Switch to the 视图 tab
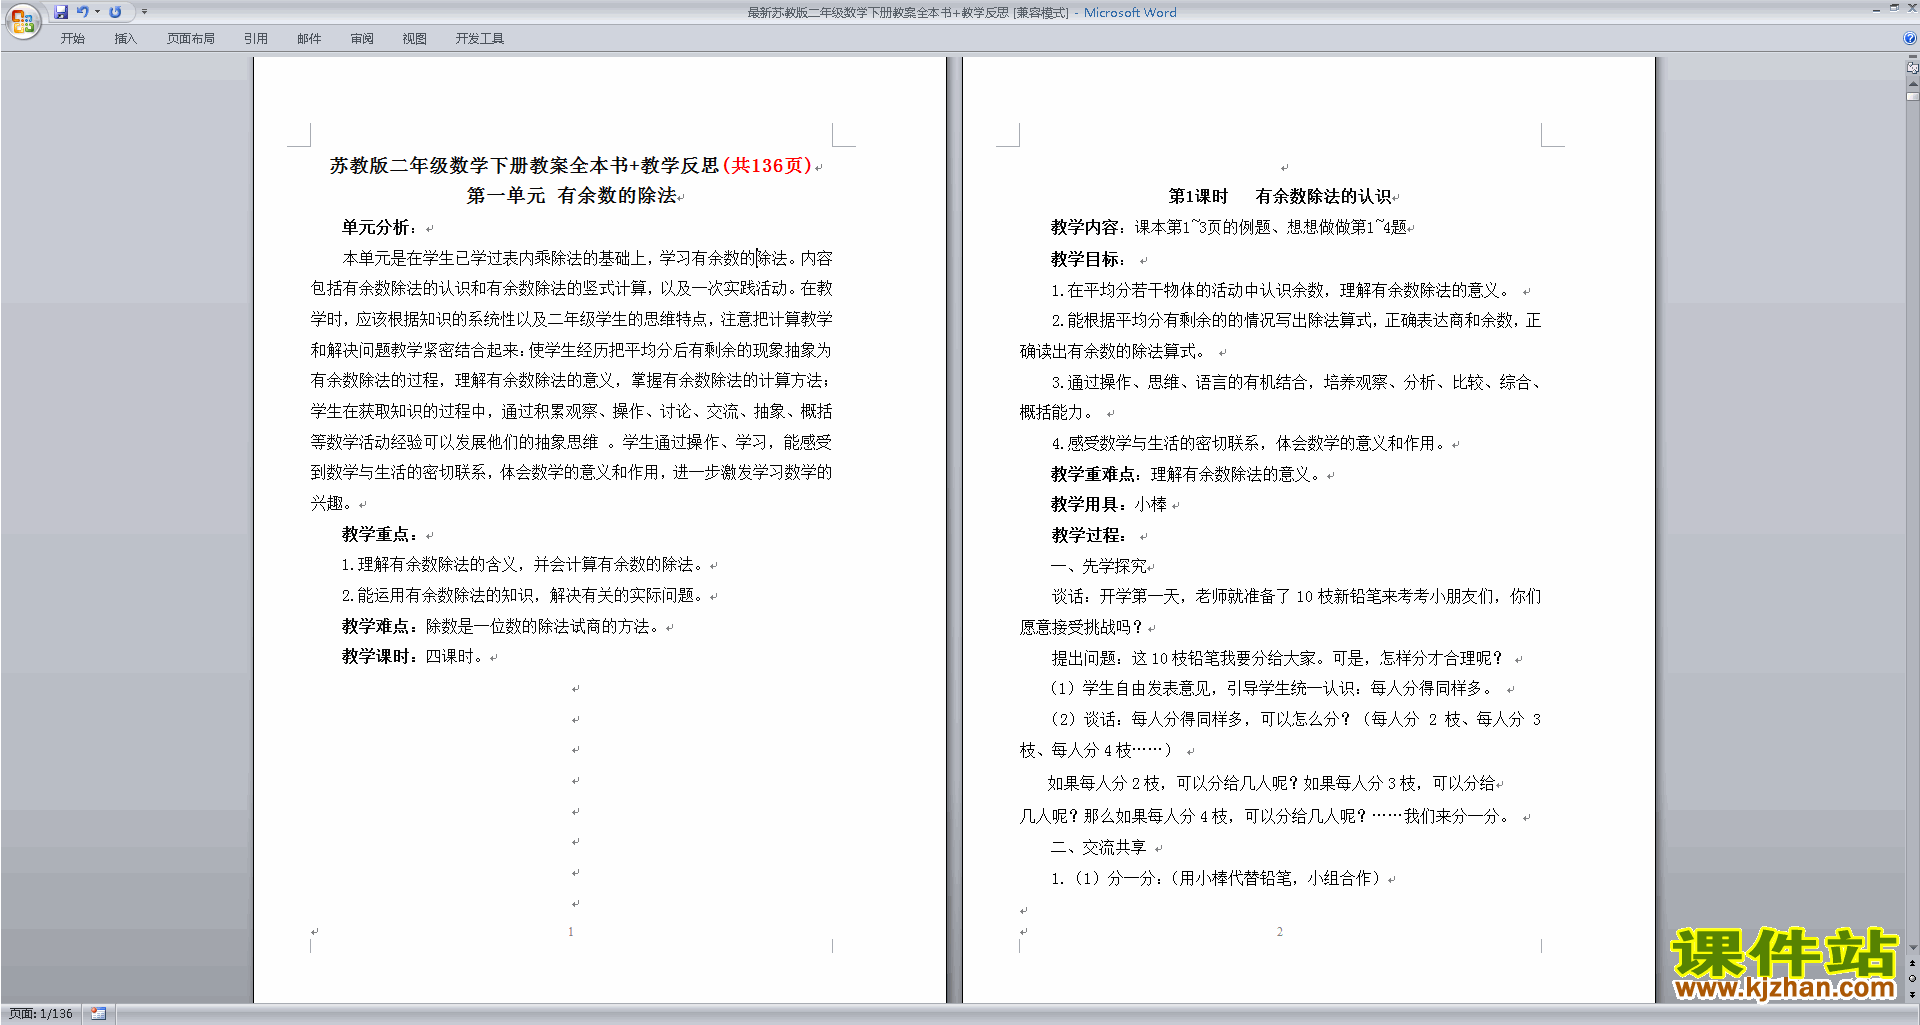Image resolution: width=1920 pixels, height=1025 pixels. (414, 38)
